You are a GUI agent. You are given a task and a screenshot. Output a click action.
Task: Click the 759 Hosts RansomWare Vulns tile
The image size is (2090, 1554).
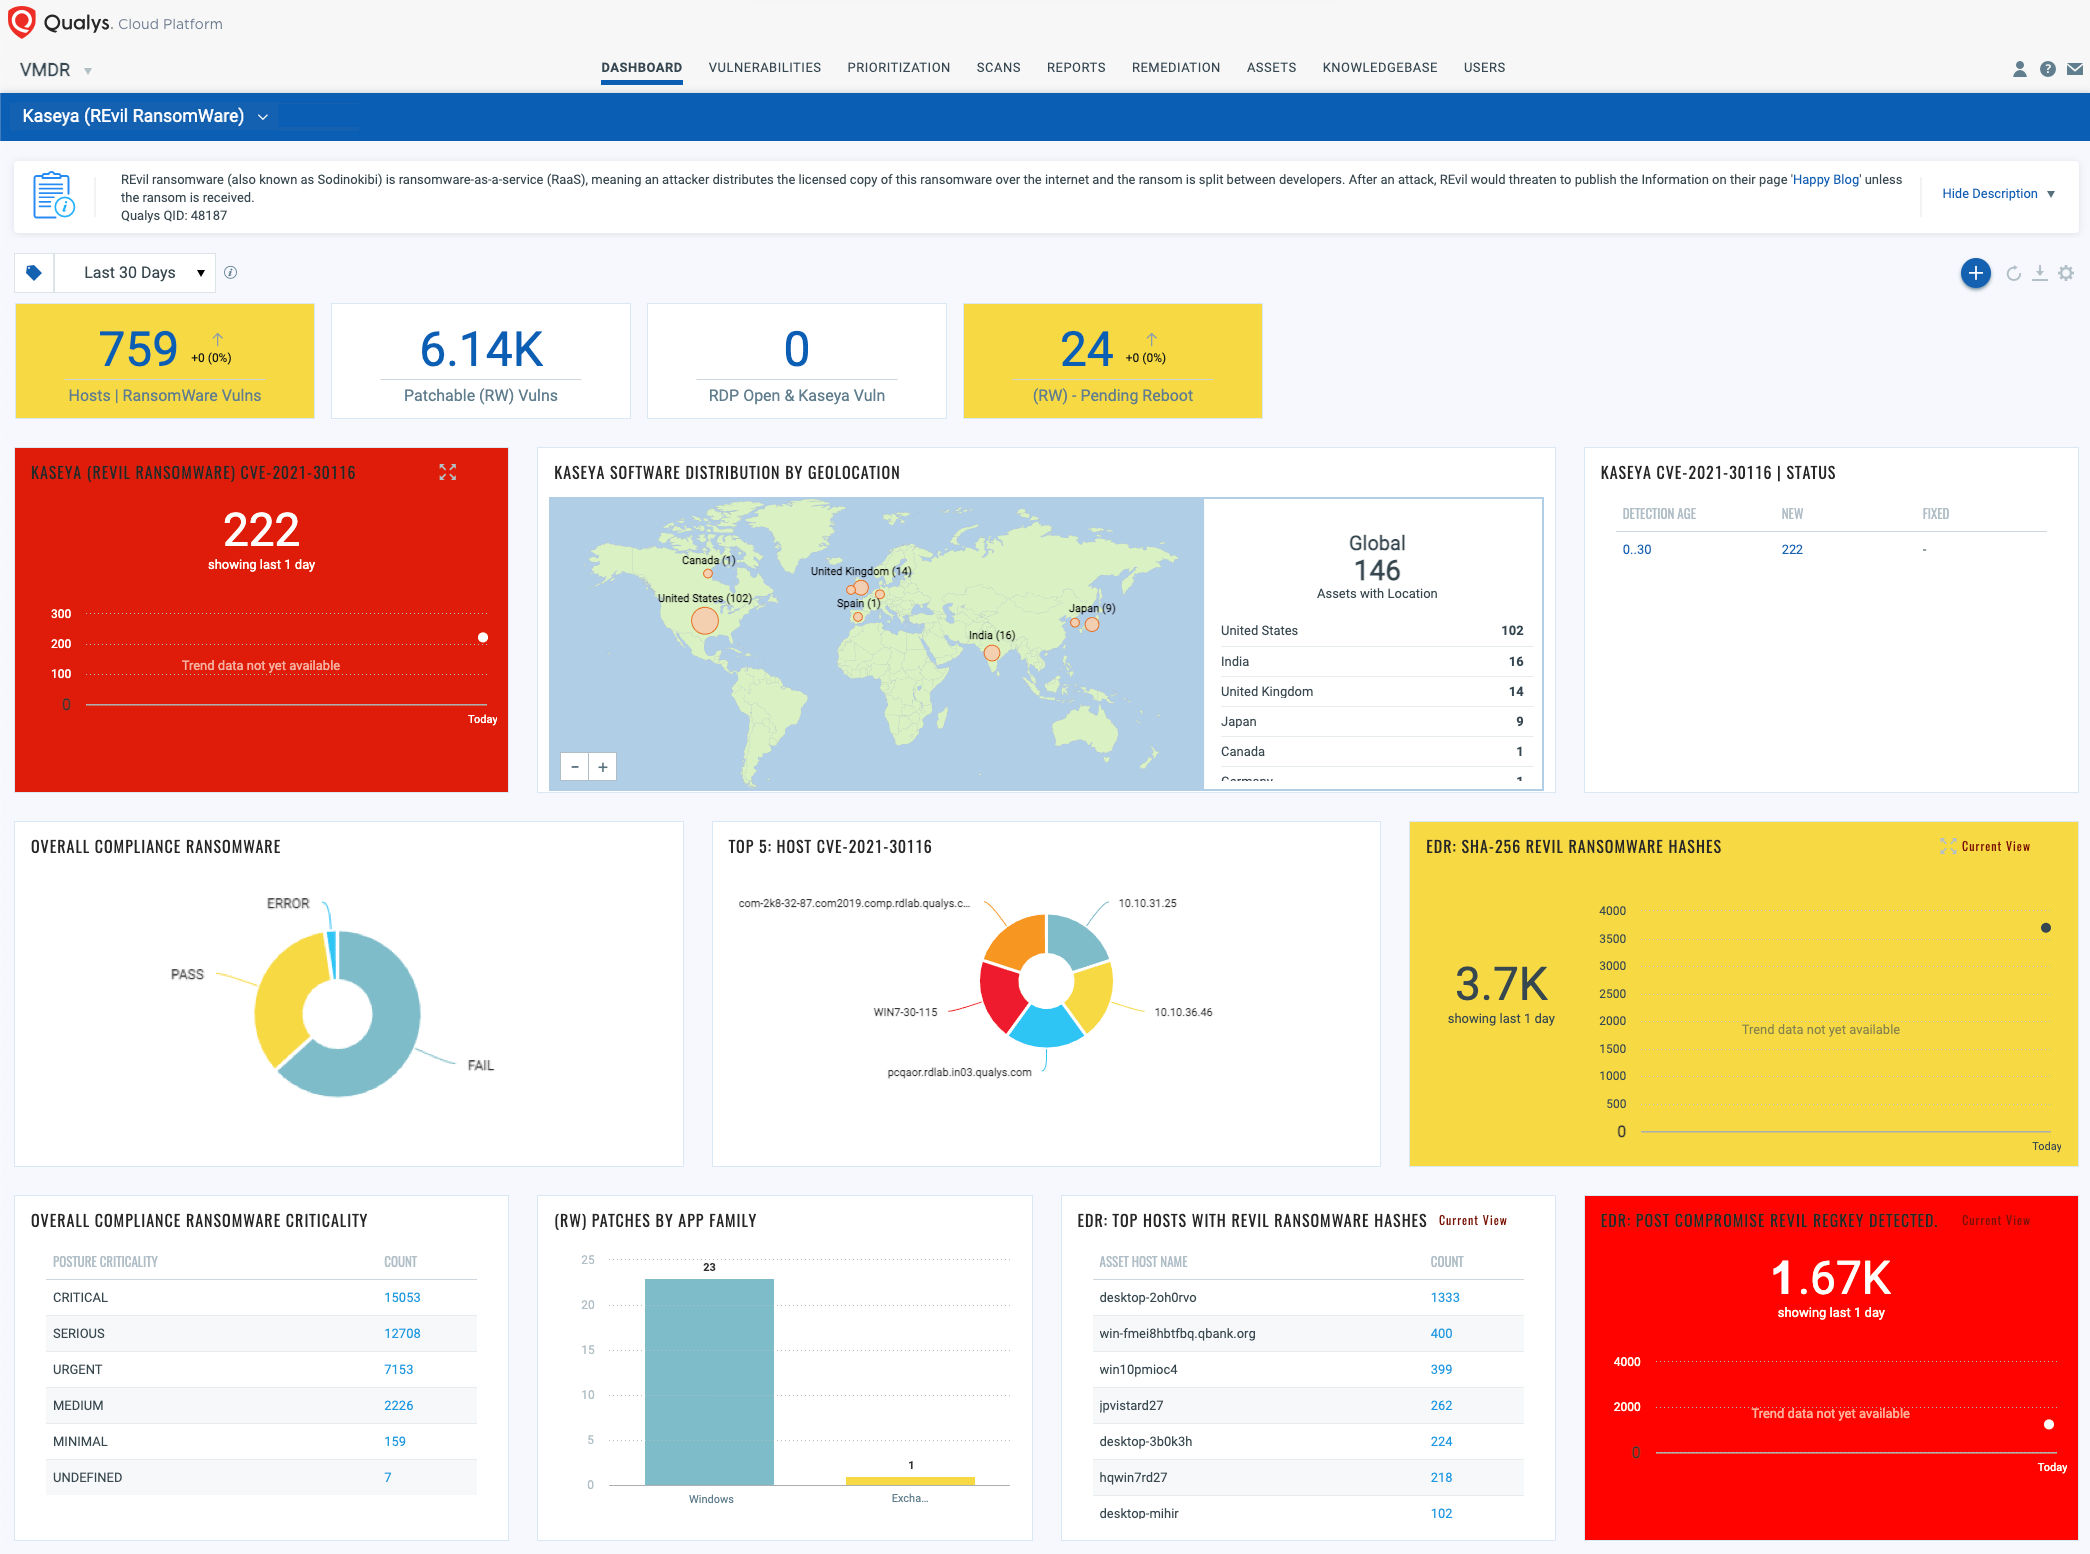click(x=163, y=359)
